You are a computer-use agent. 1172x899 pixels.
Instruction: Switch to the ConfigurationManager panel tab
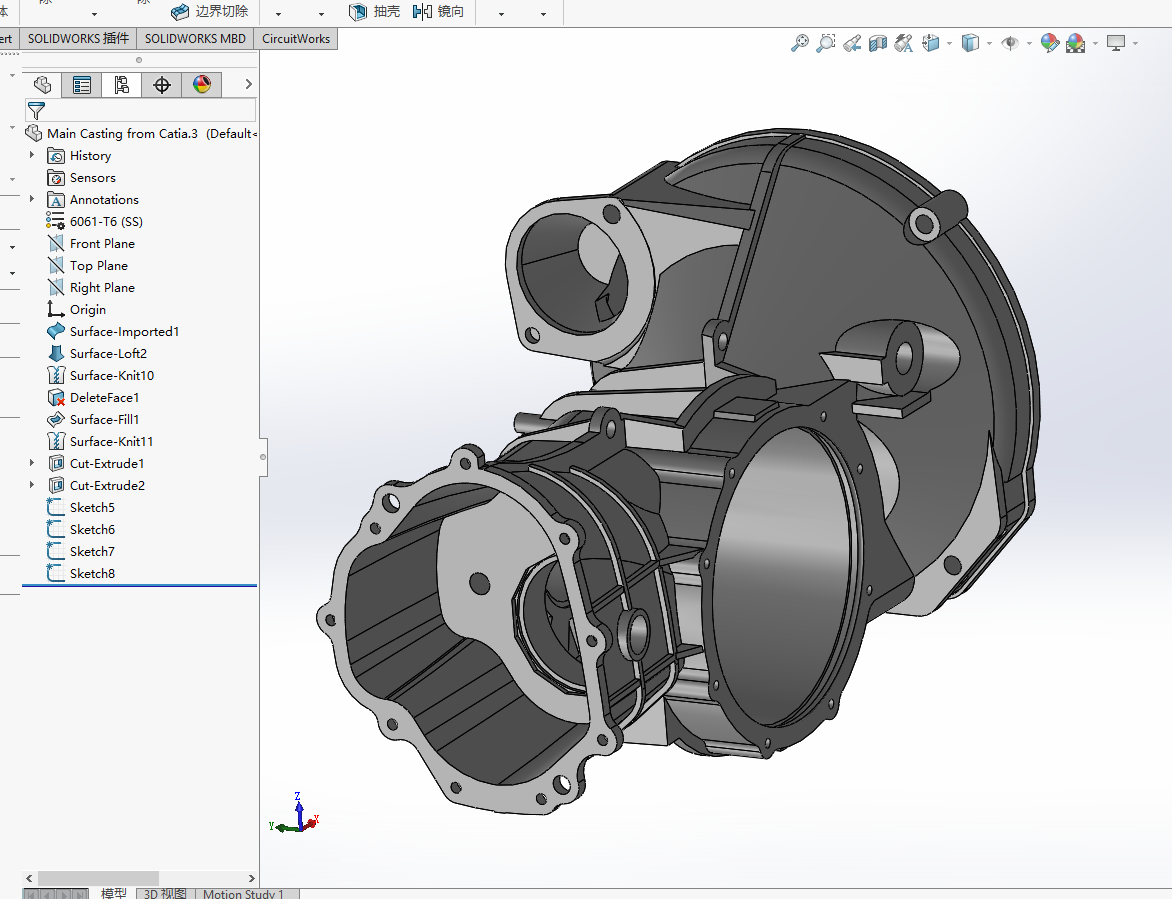click(121, 85)
